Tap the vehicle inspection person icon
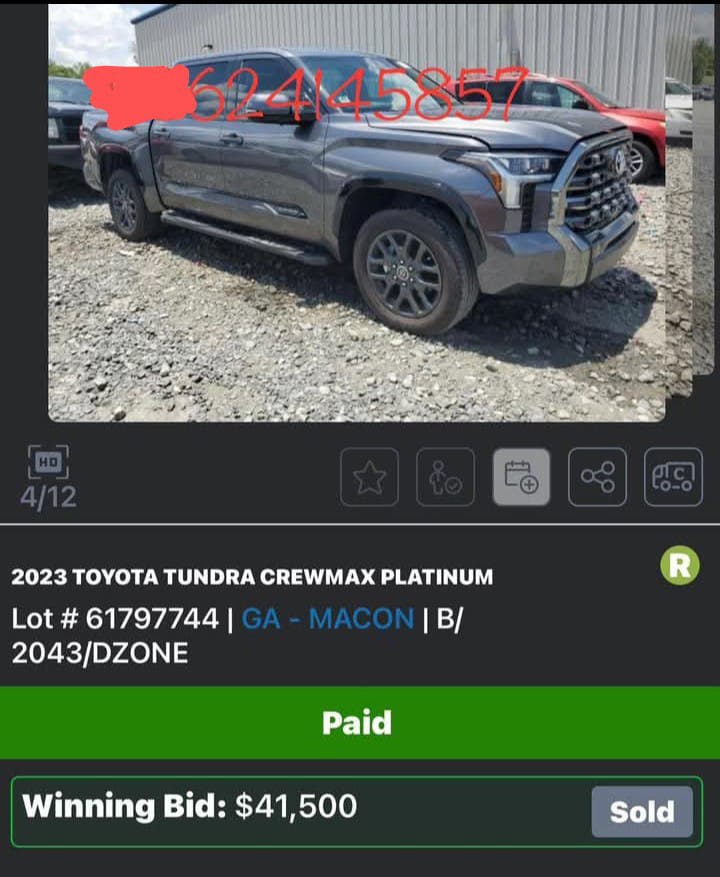The image size is (720, 877). [x=445, y=477]
